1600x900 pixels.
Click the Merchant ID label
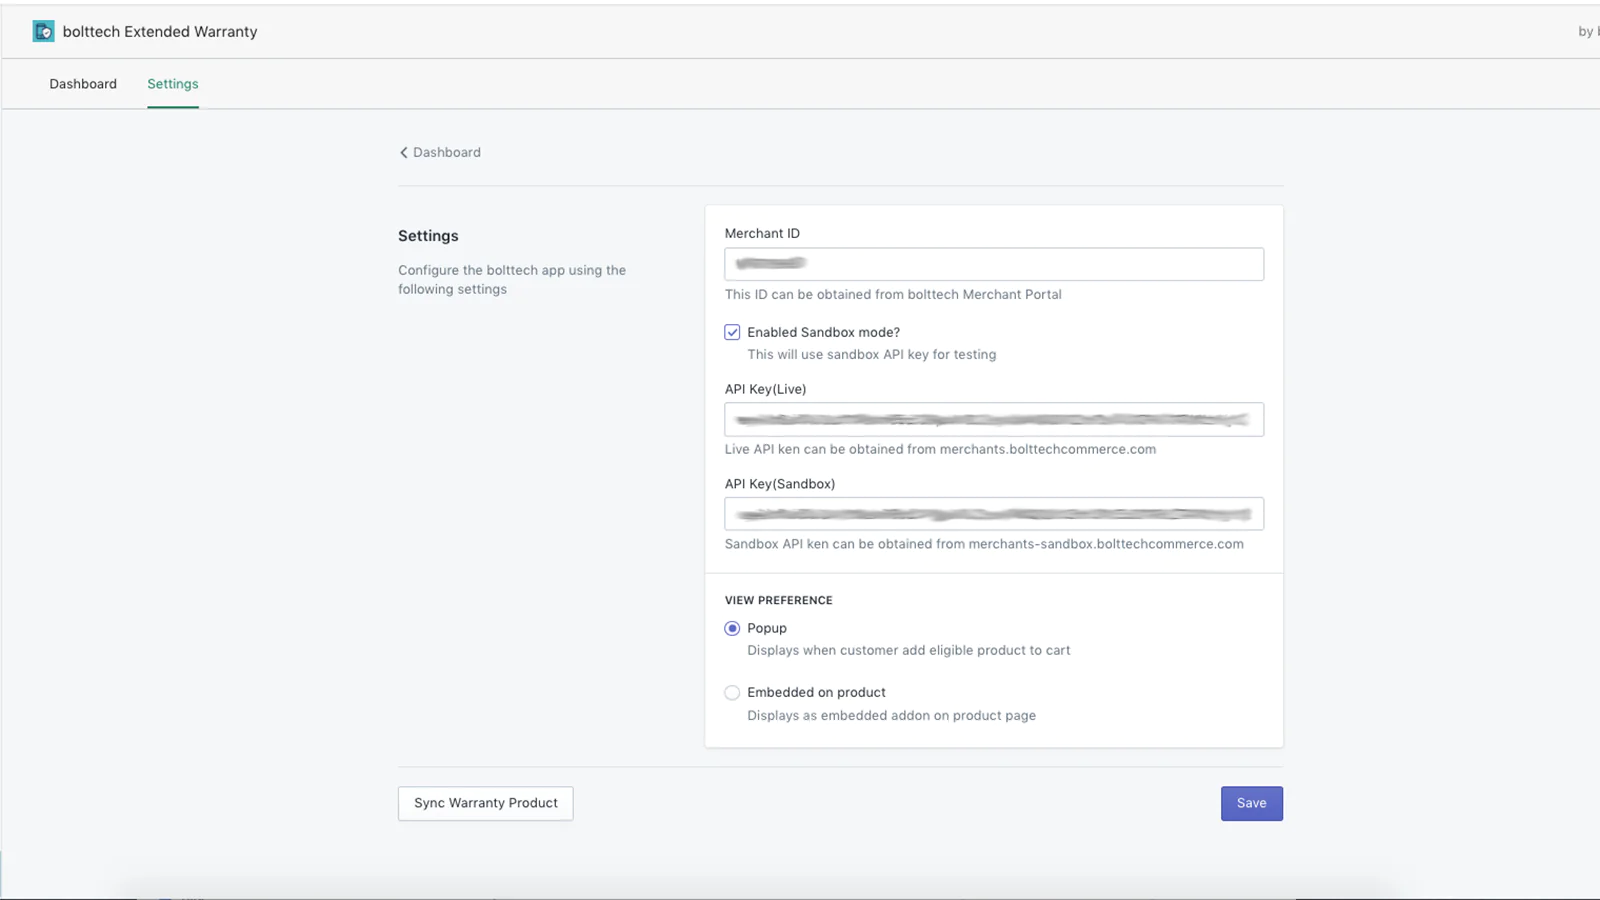point(762,233)
